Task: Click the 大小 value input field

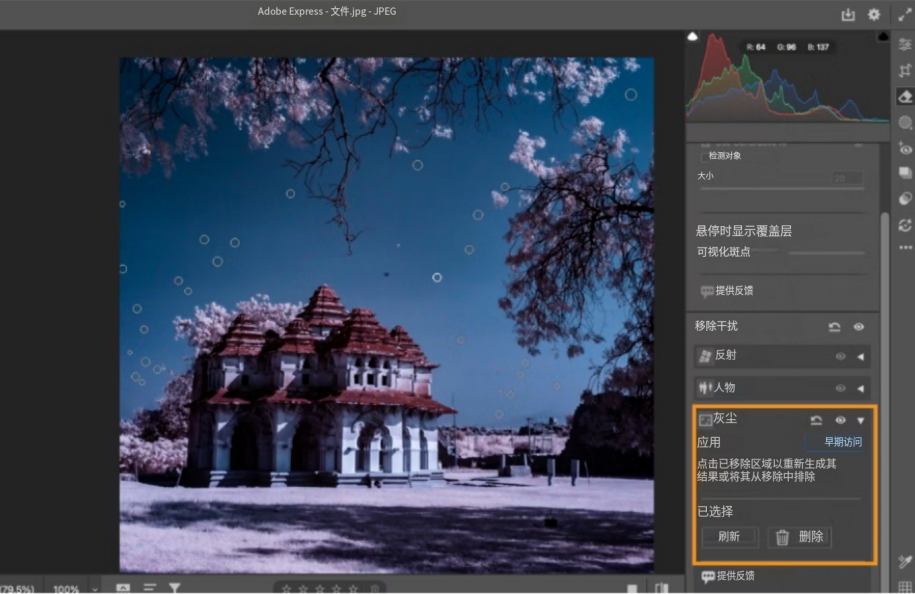Action: click(x=846, y=177)
